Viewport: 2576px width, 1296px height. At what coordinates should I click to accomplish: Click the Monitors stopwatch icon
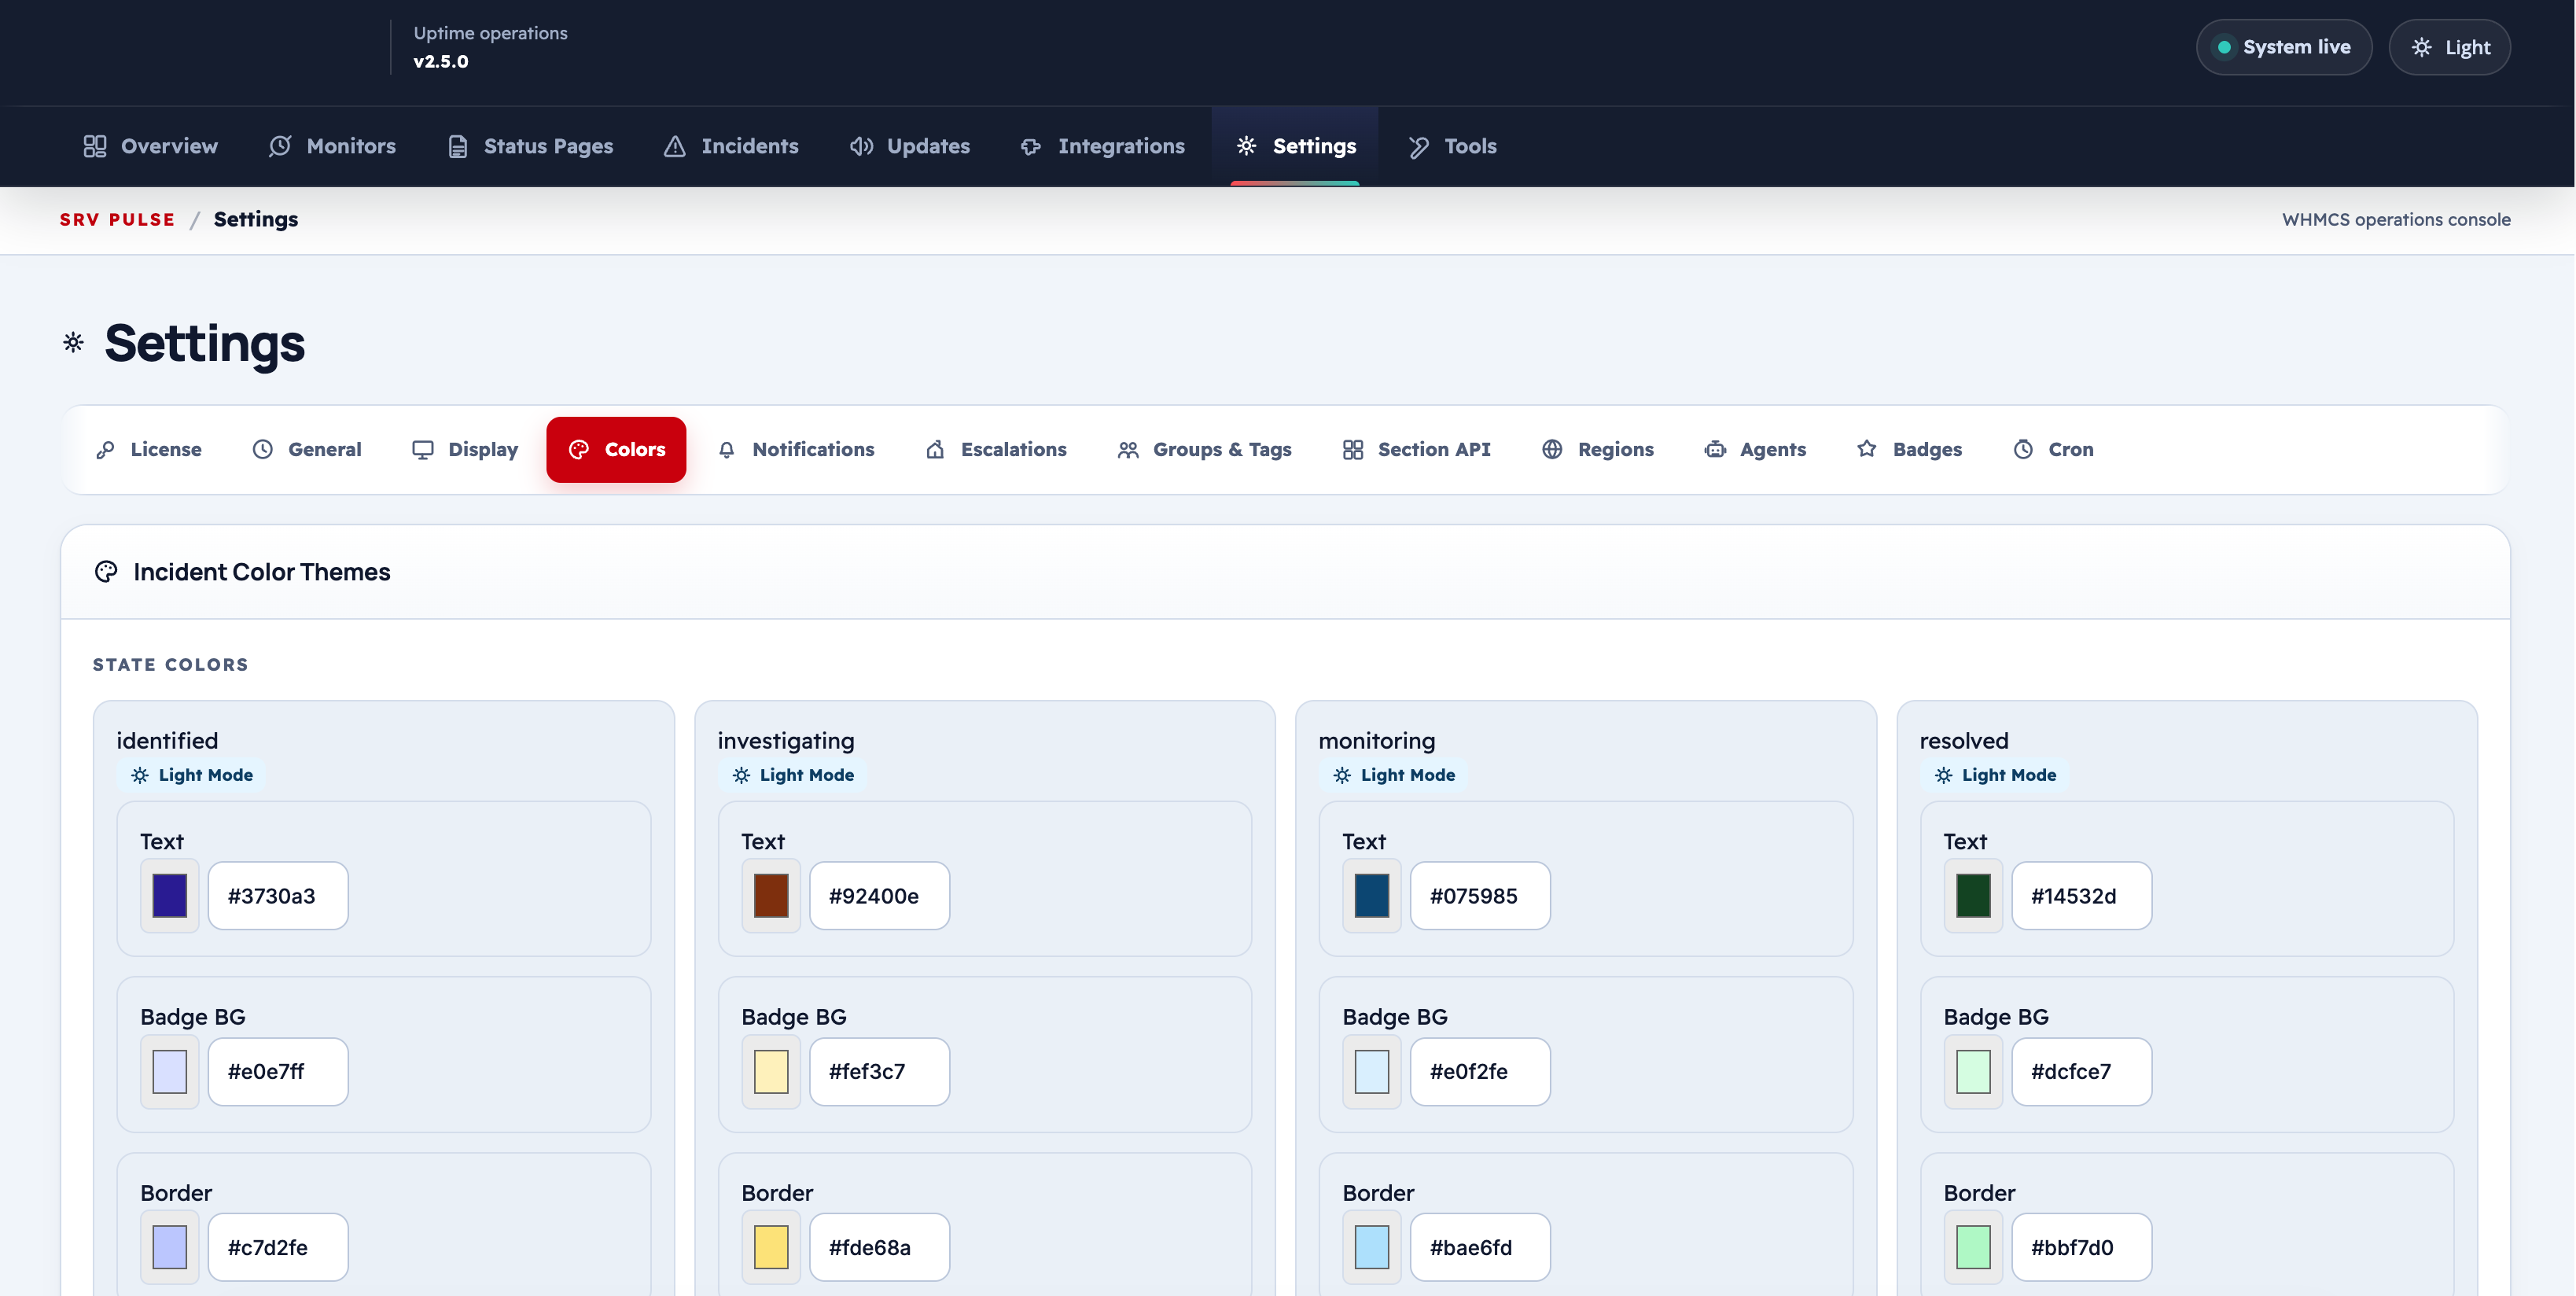click(280, 146)
